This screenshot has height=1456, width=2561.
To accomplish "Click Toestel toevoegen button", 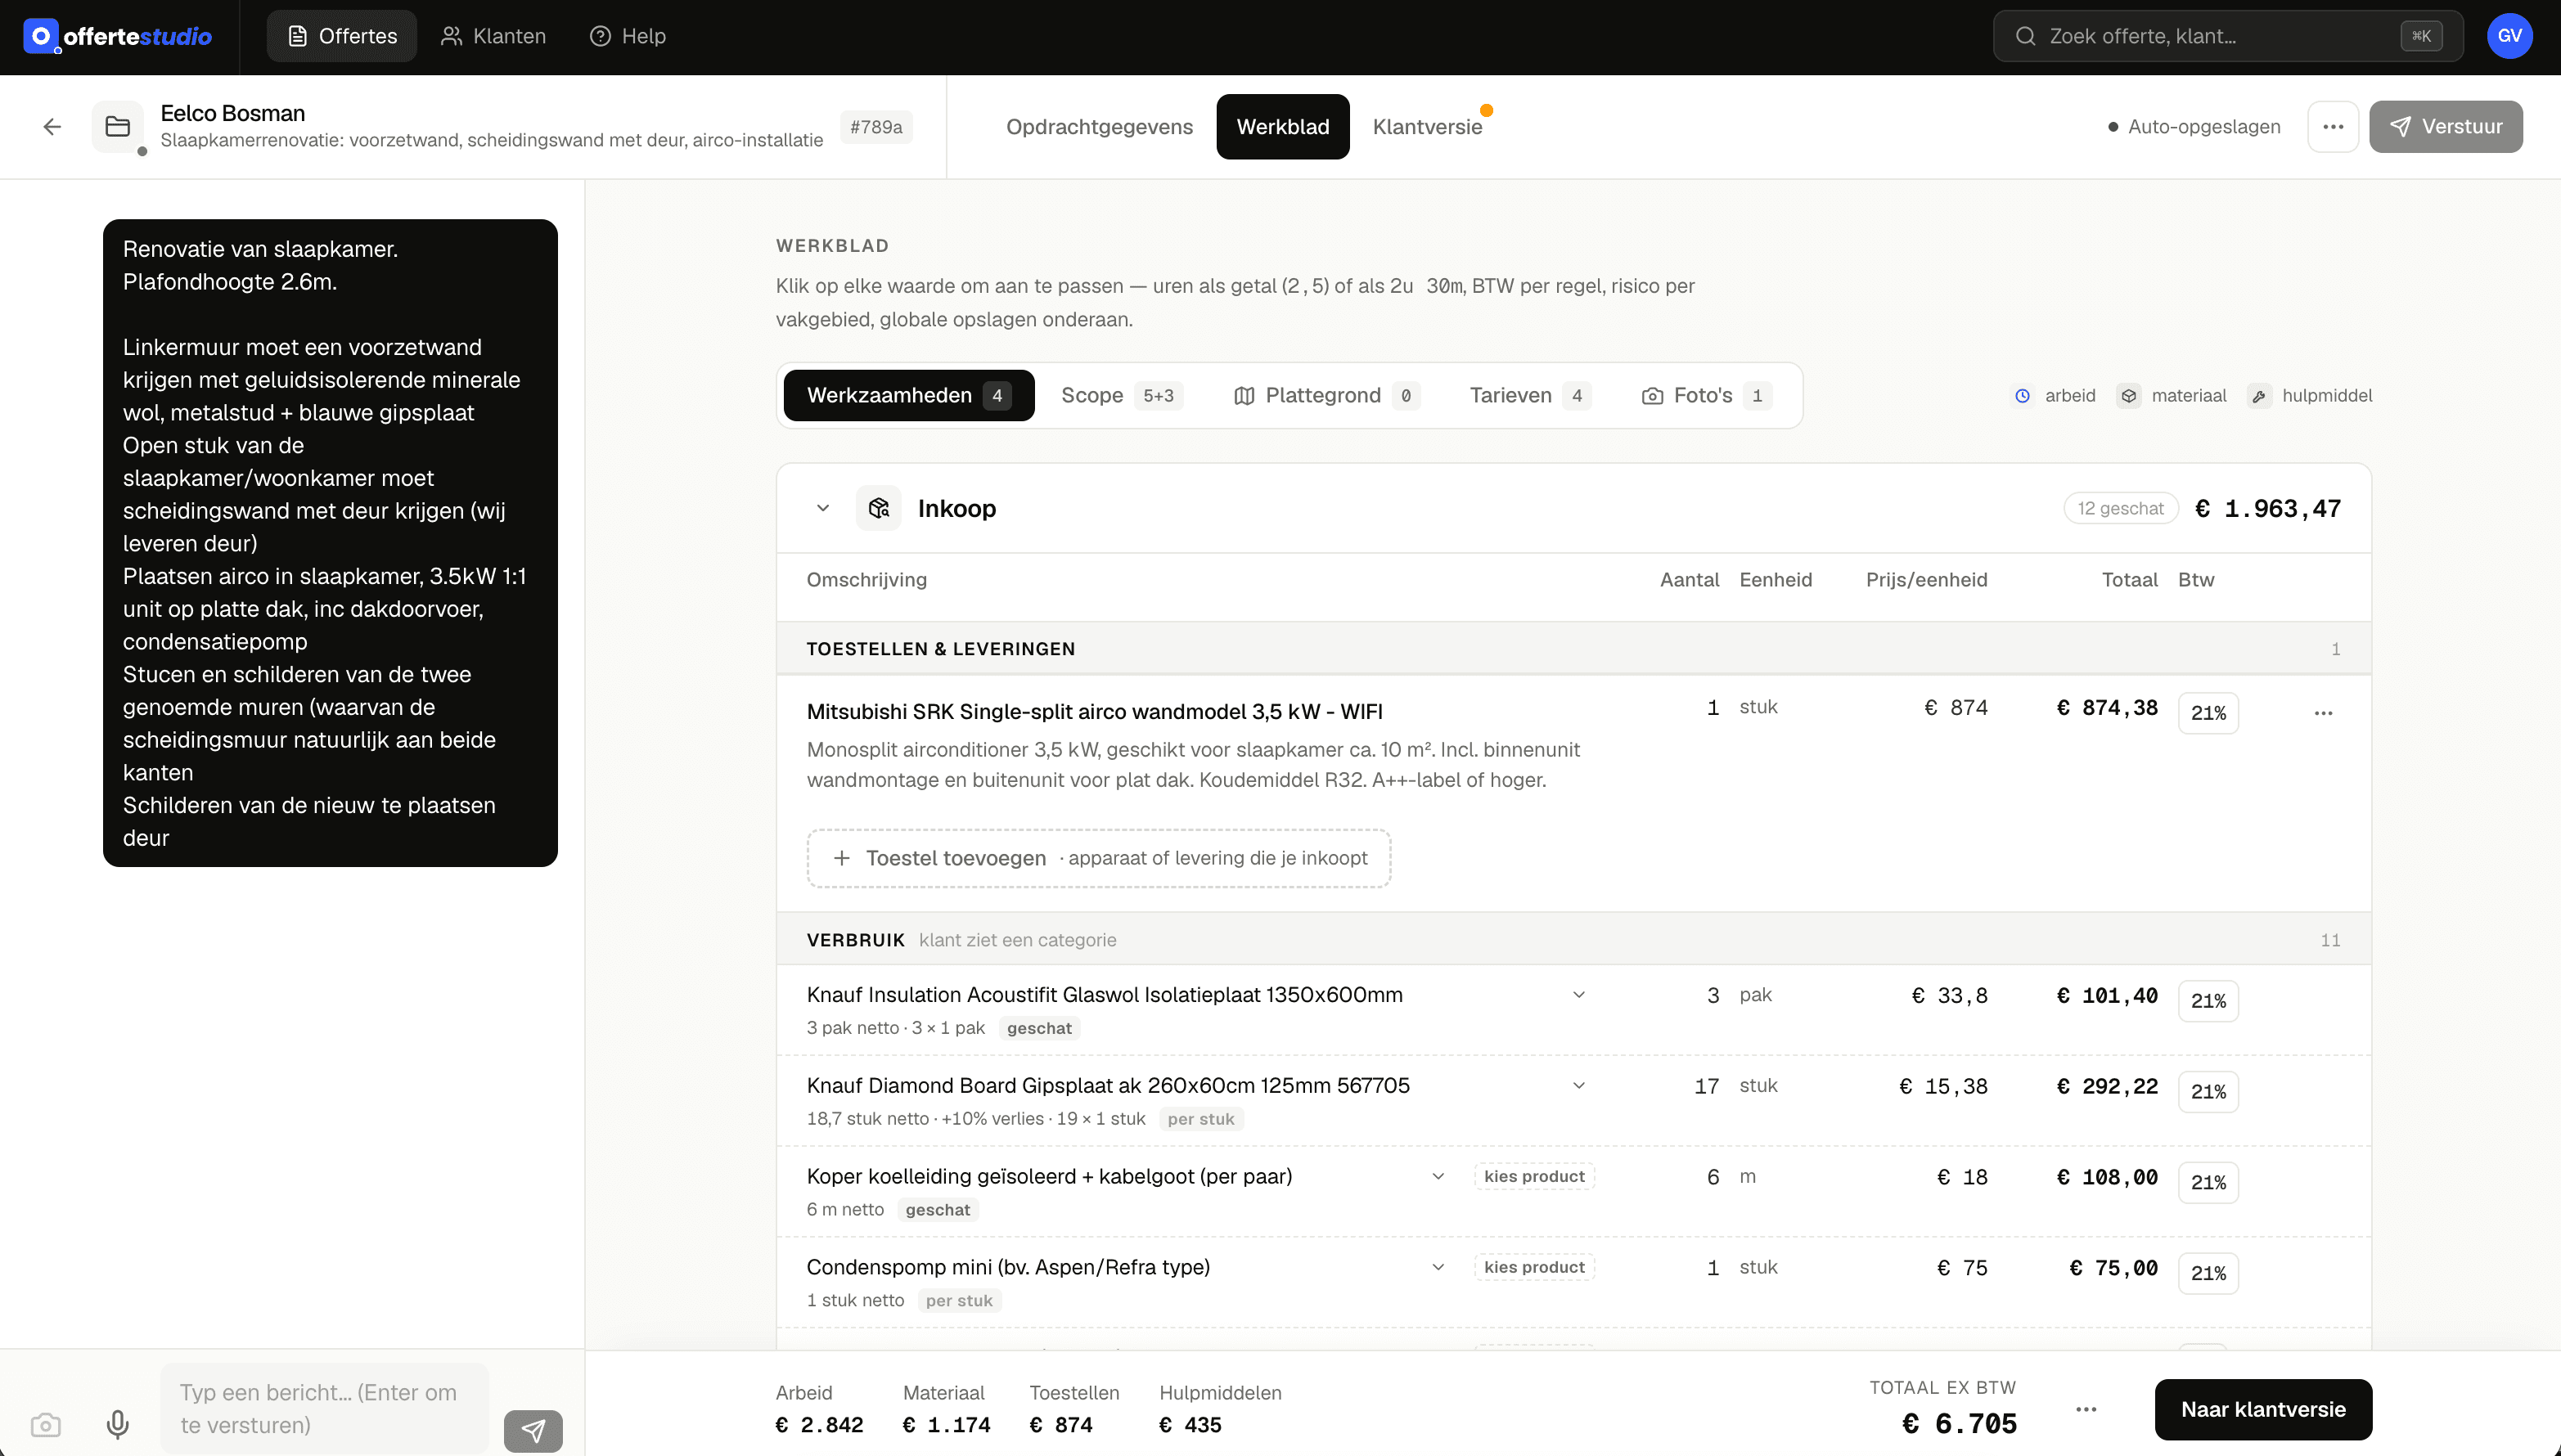I will tap(1098, 858).
